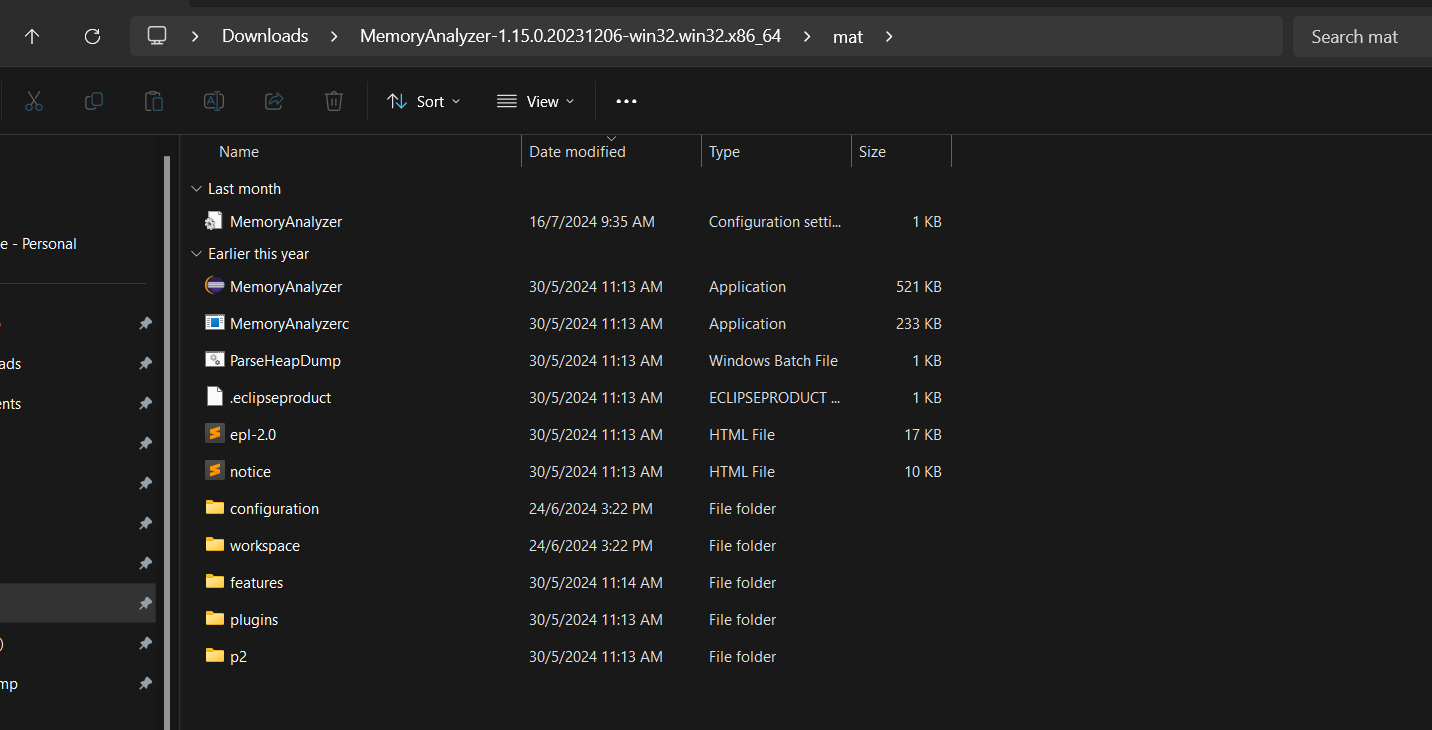Click p2 folder name
The height and width of the screenshot is (730, 1432).
coord(238,657)
